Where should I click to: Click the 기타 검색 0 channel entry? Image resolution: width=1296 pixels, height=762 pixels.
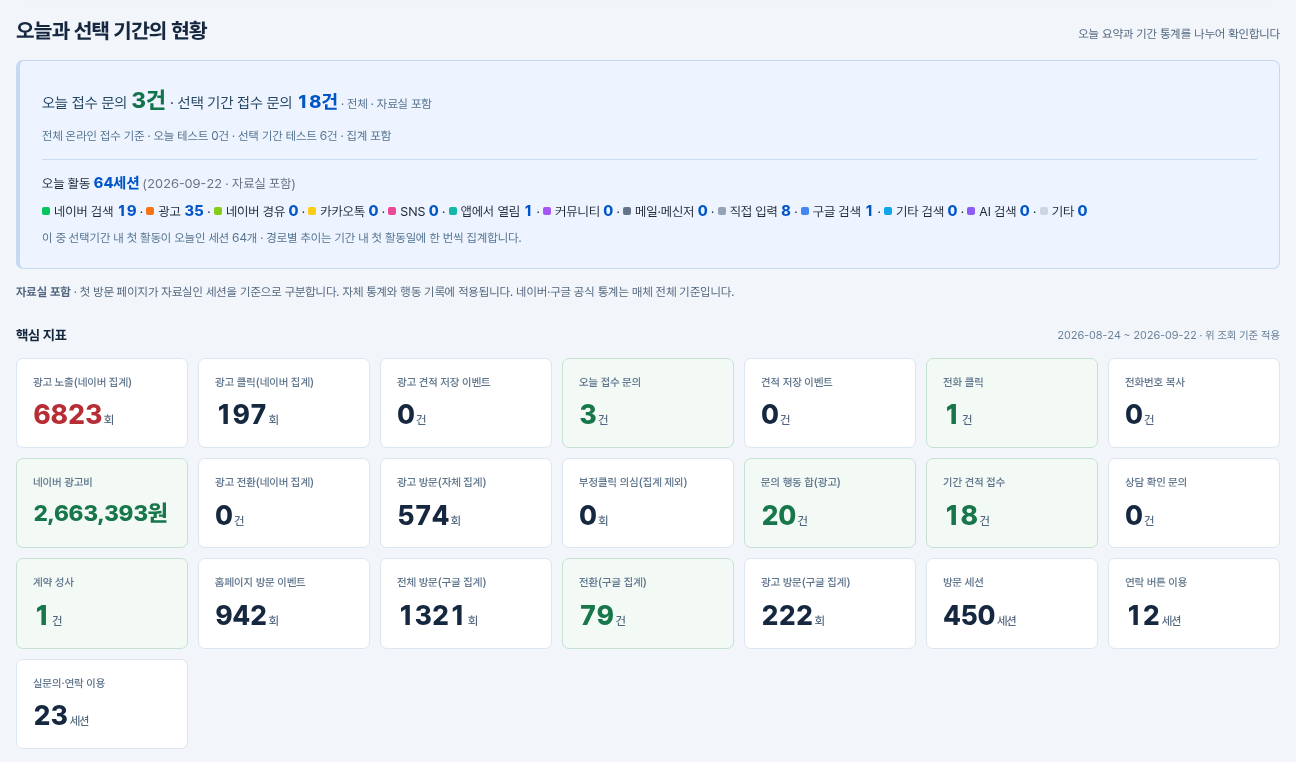(920, 211)
